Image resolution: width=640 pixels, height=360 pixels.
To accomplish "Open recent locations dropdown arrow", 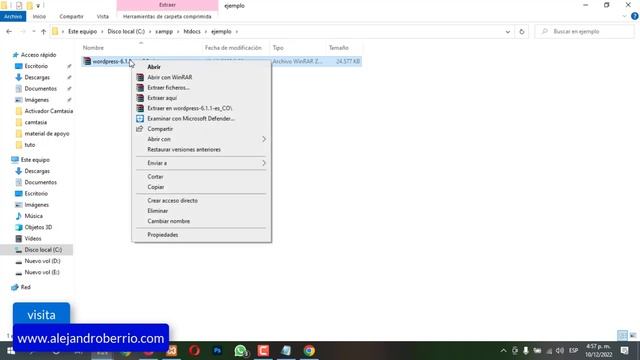I will coord(33,31).
